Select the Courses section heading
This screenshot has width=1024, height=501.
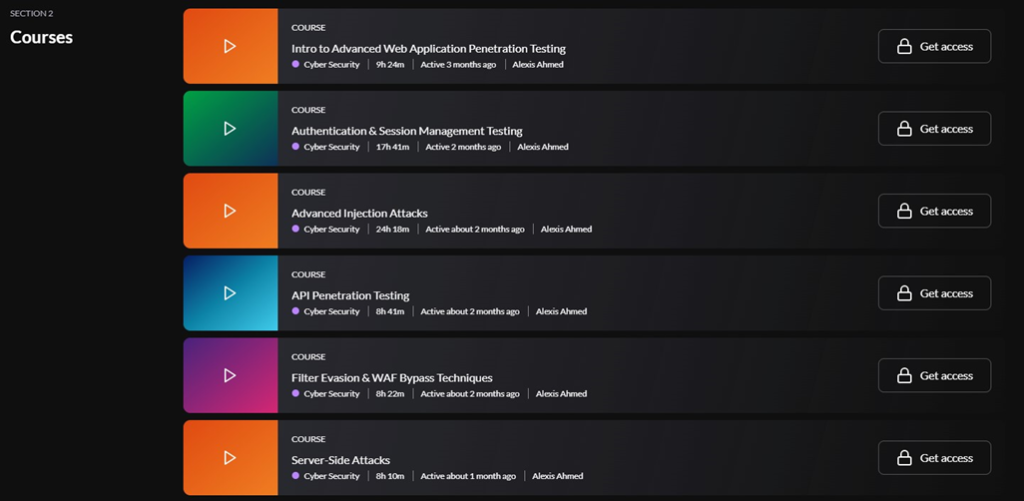tap(41, 37)
